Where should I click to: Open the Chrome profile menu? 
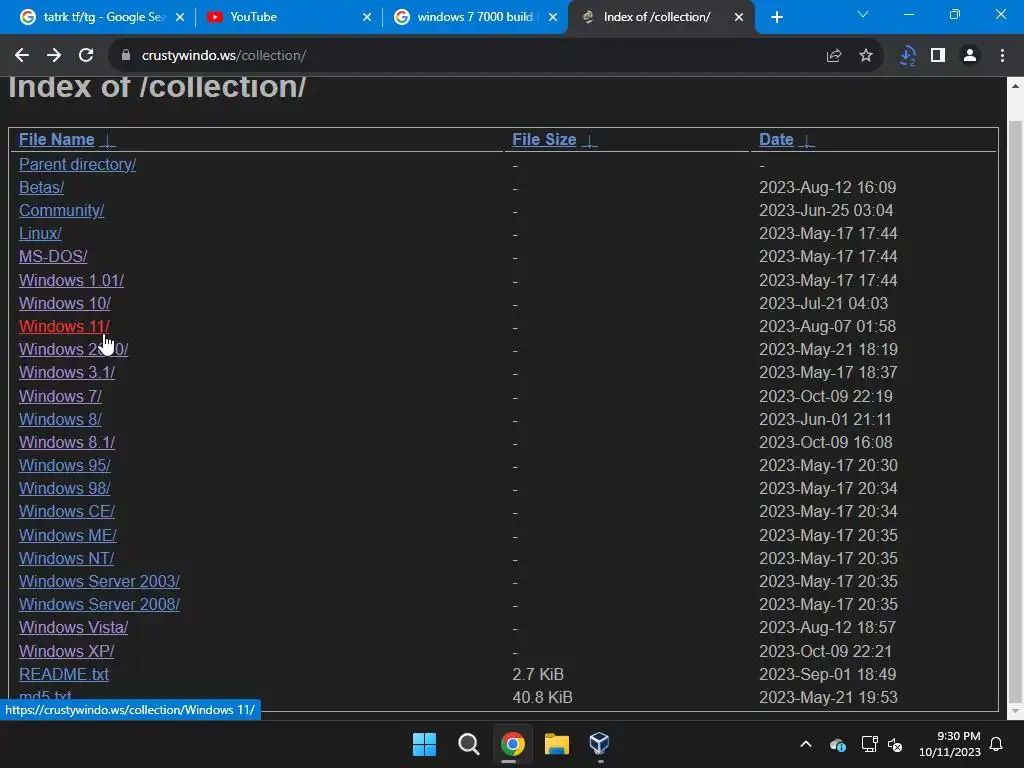pos(970,56)
